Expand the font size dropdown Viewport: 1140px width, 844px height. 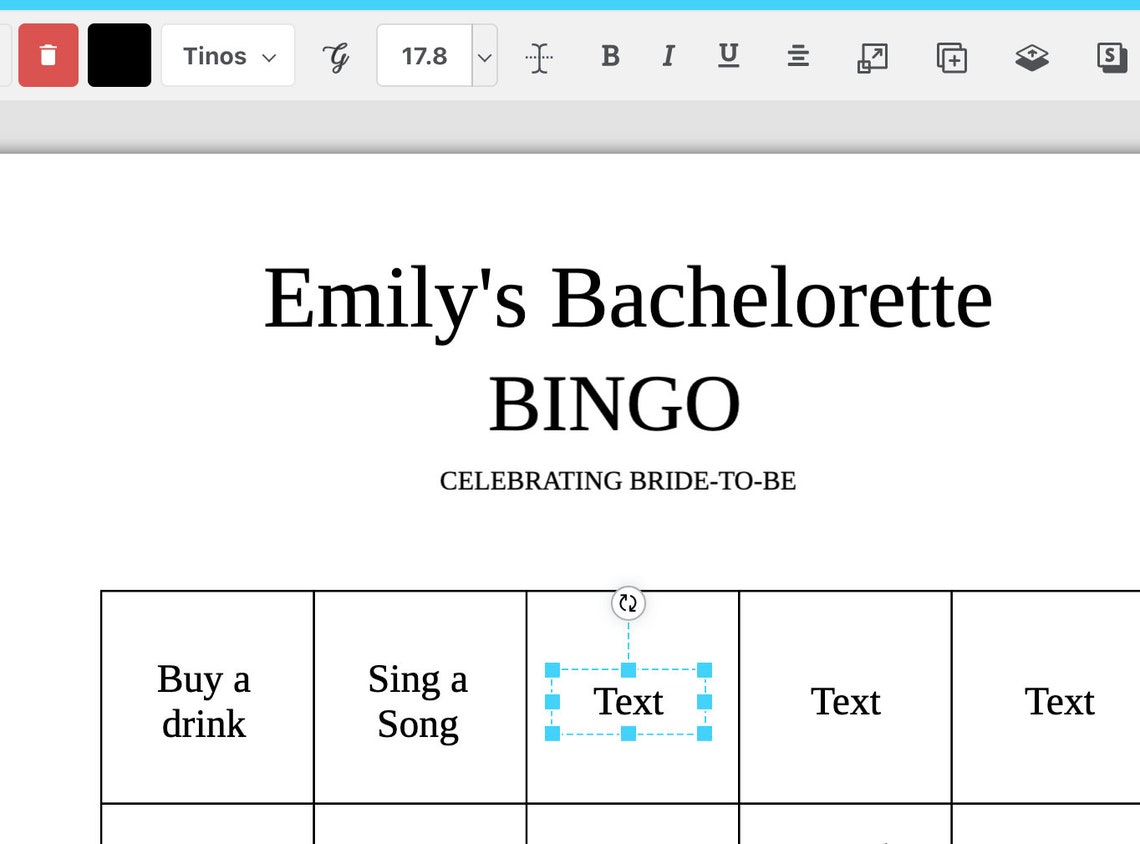point(484,56)
